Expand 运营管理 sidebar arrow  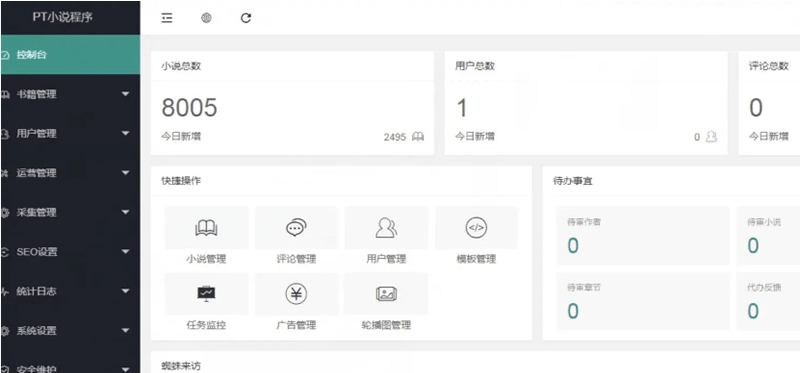click(126, 173)
